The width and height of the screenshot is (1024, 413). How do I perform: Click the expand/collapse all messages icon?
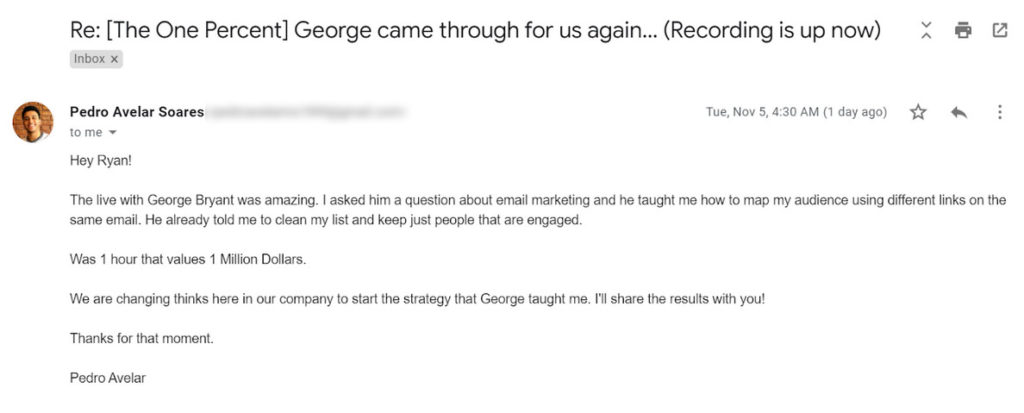(926, 31)
